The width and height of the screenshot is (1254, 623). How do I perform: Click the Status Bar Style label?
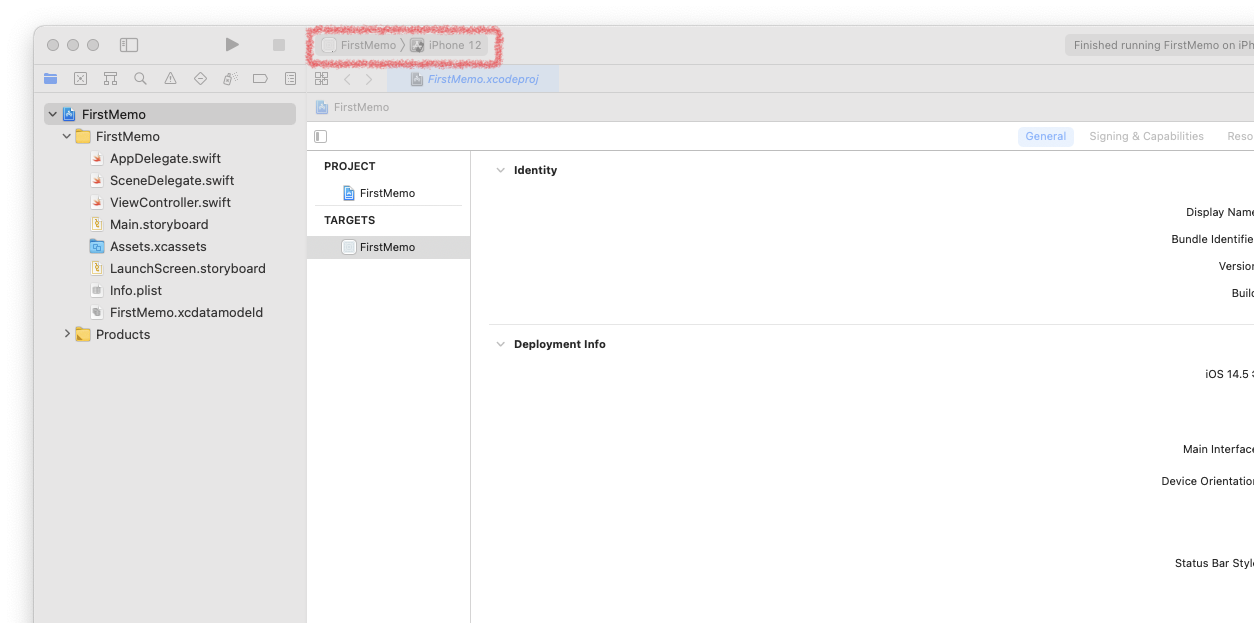point(1214,563)
